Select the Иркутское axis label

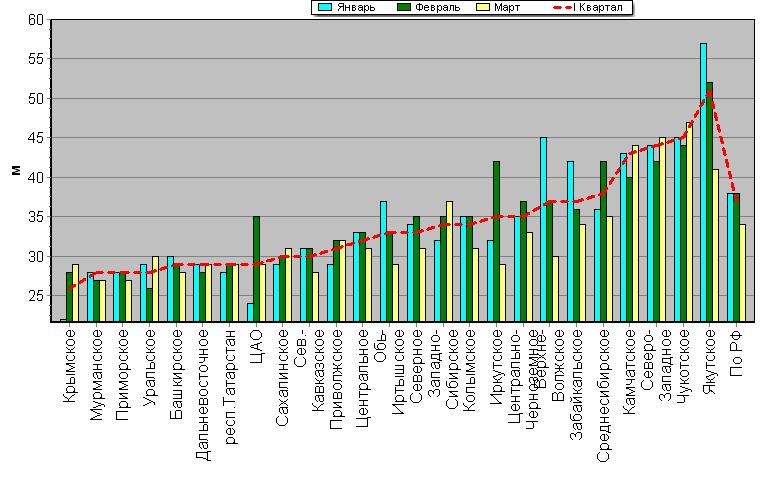click(x=496, y=367)
